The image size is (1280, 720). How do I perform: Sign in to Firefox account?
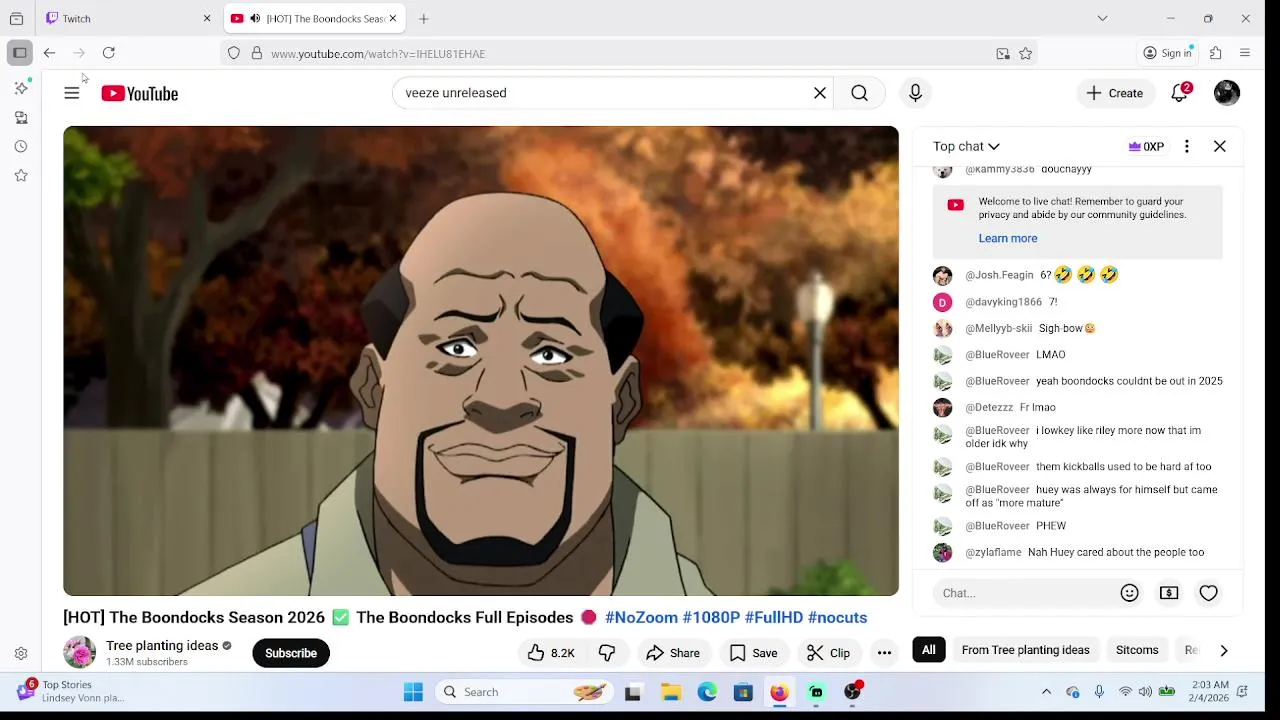pyautogui.click(x=1168, y=53)
